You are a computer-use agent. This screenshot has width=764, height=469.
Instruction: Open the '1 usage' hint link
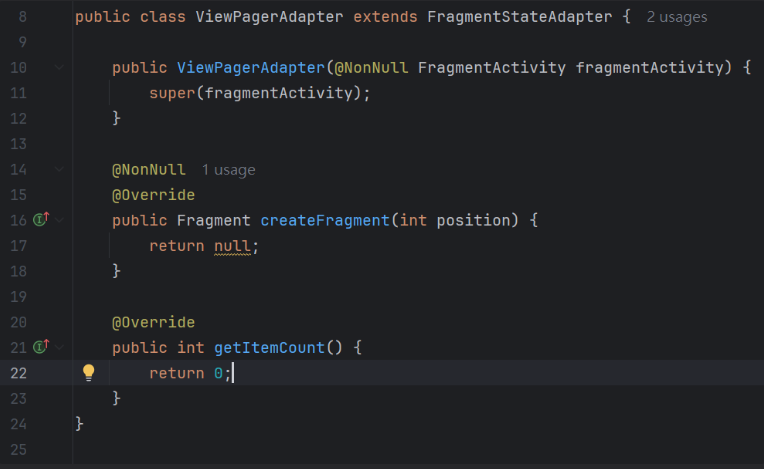click(x=229, y=170)
